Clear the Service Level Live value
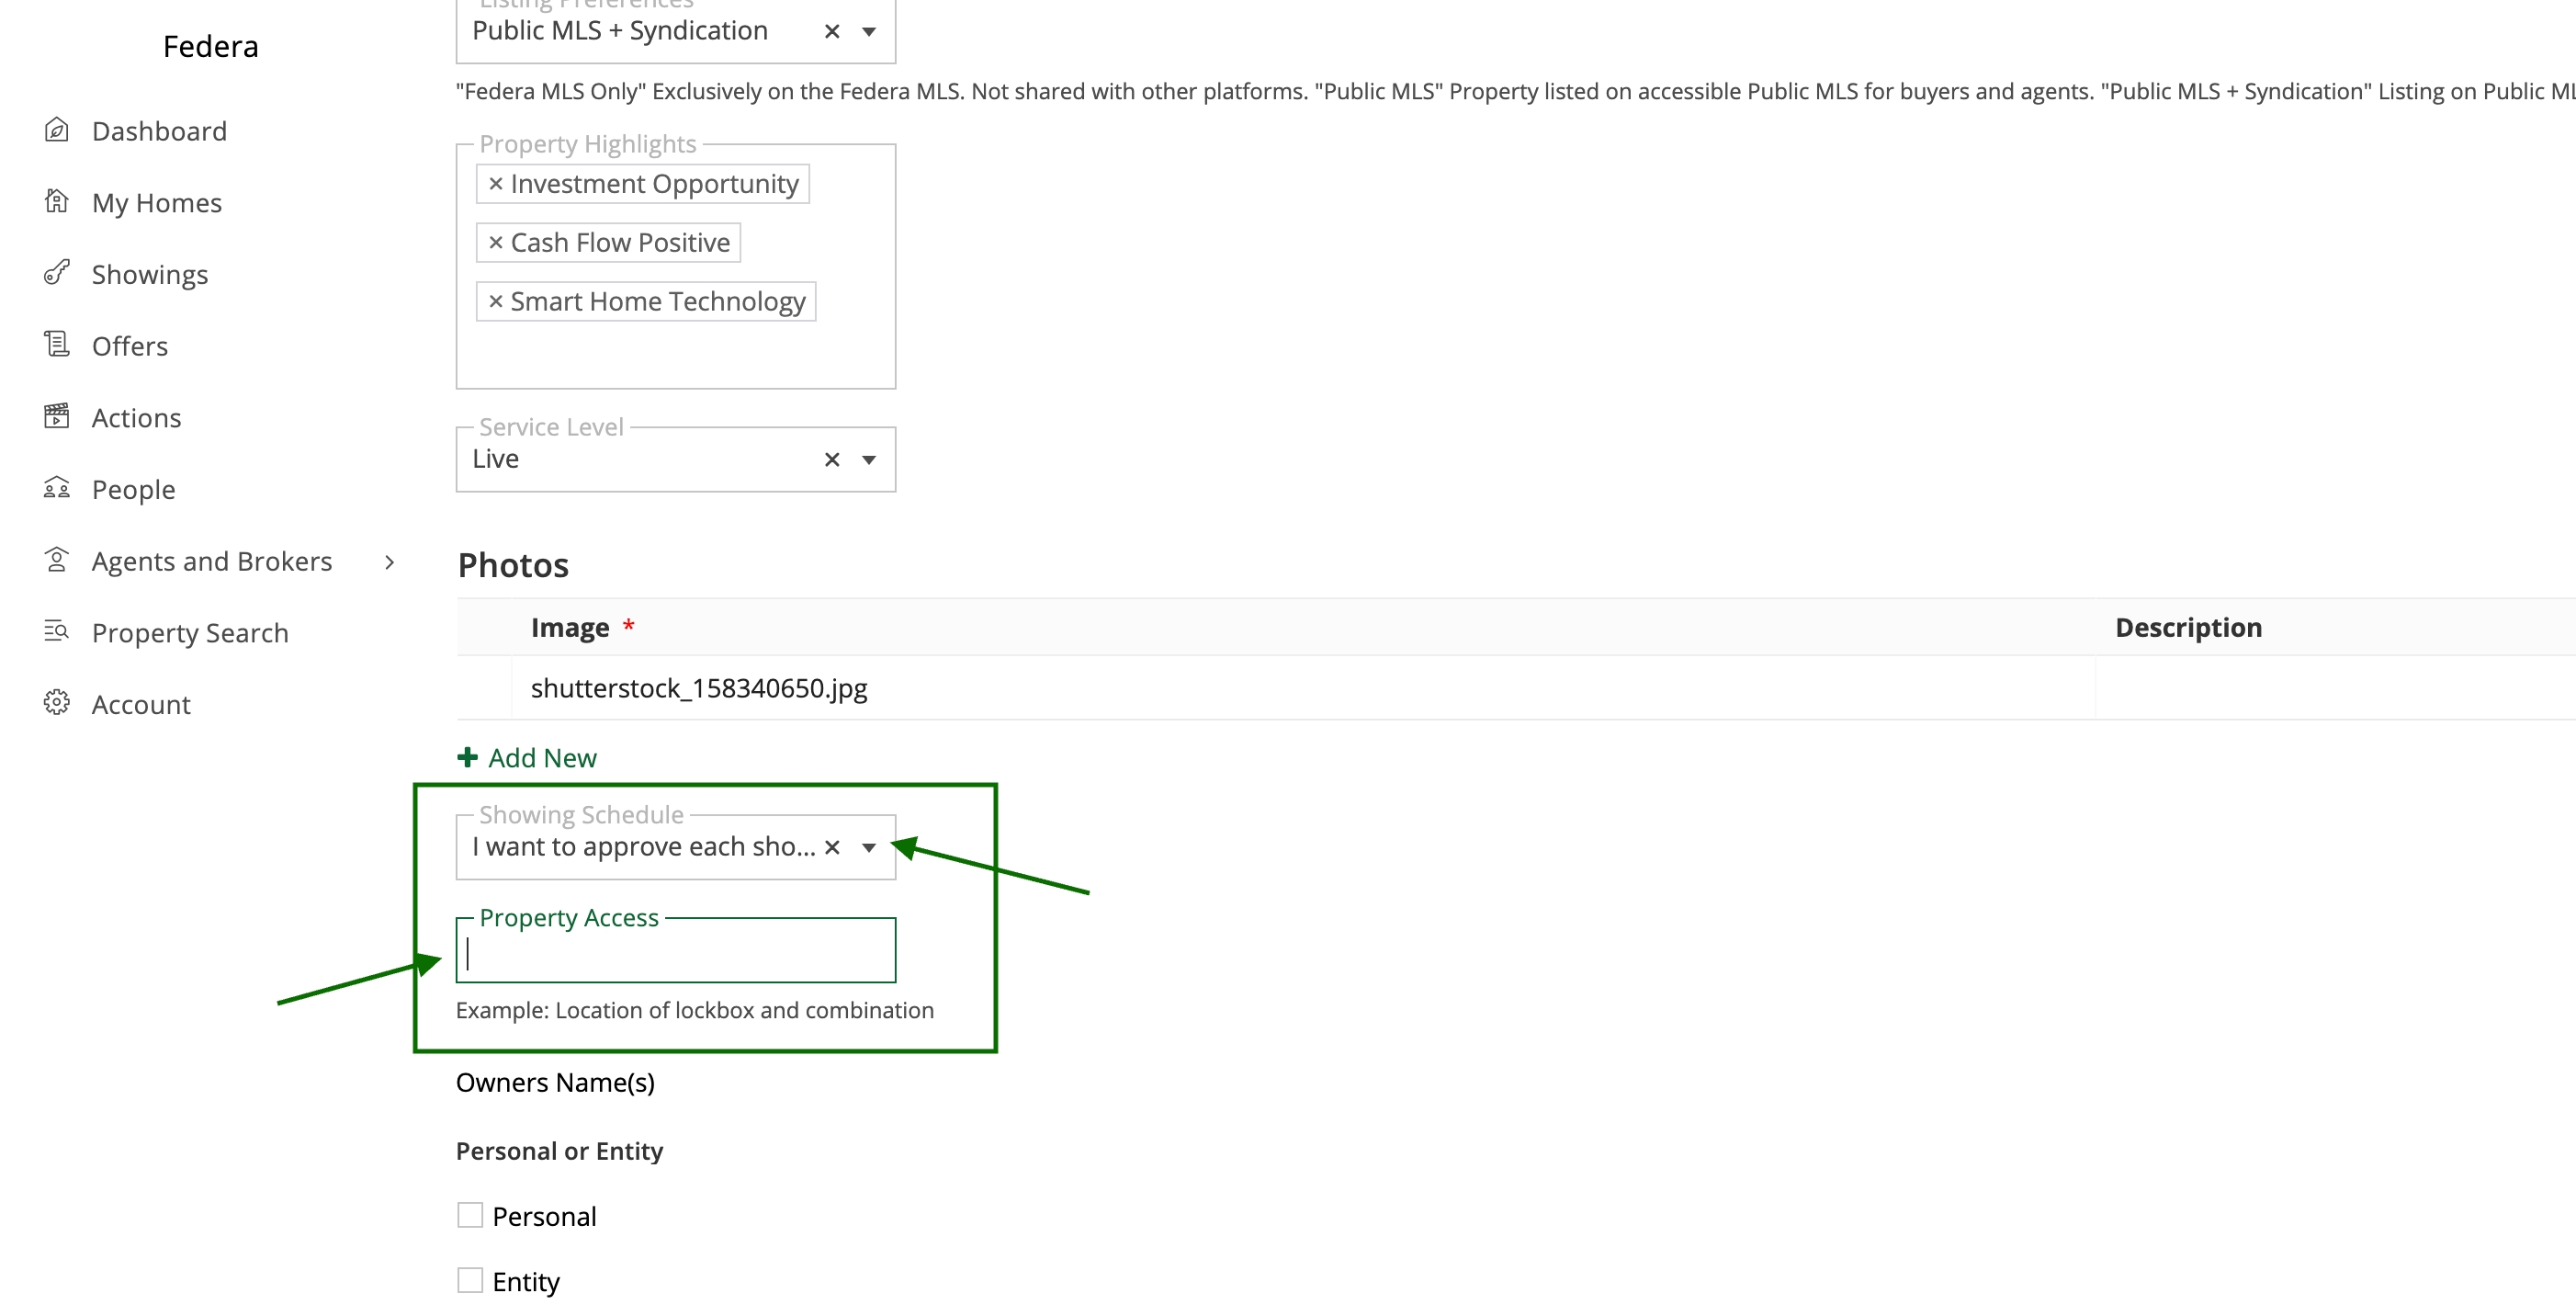 pos(832,460)
